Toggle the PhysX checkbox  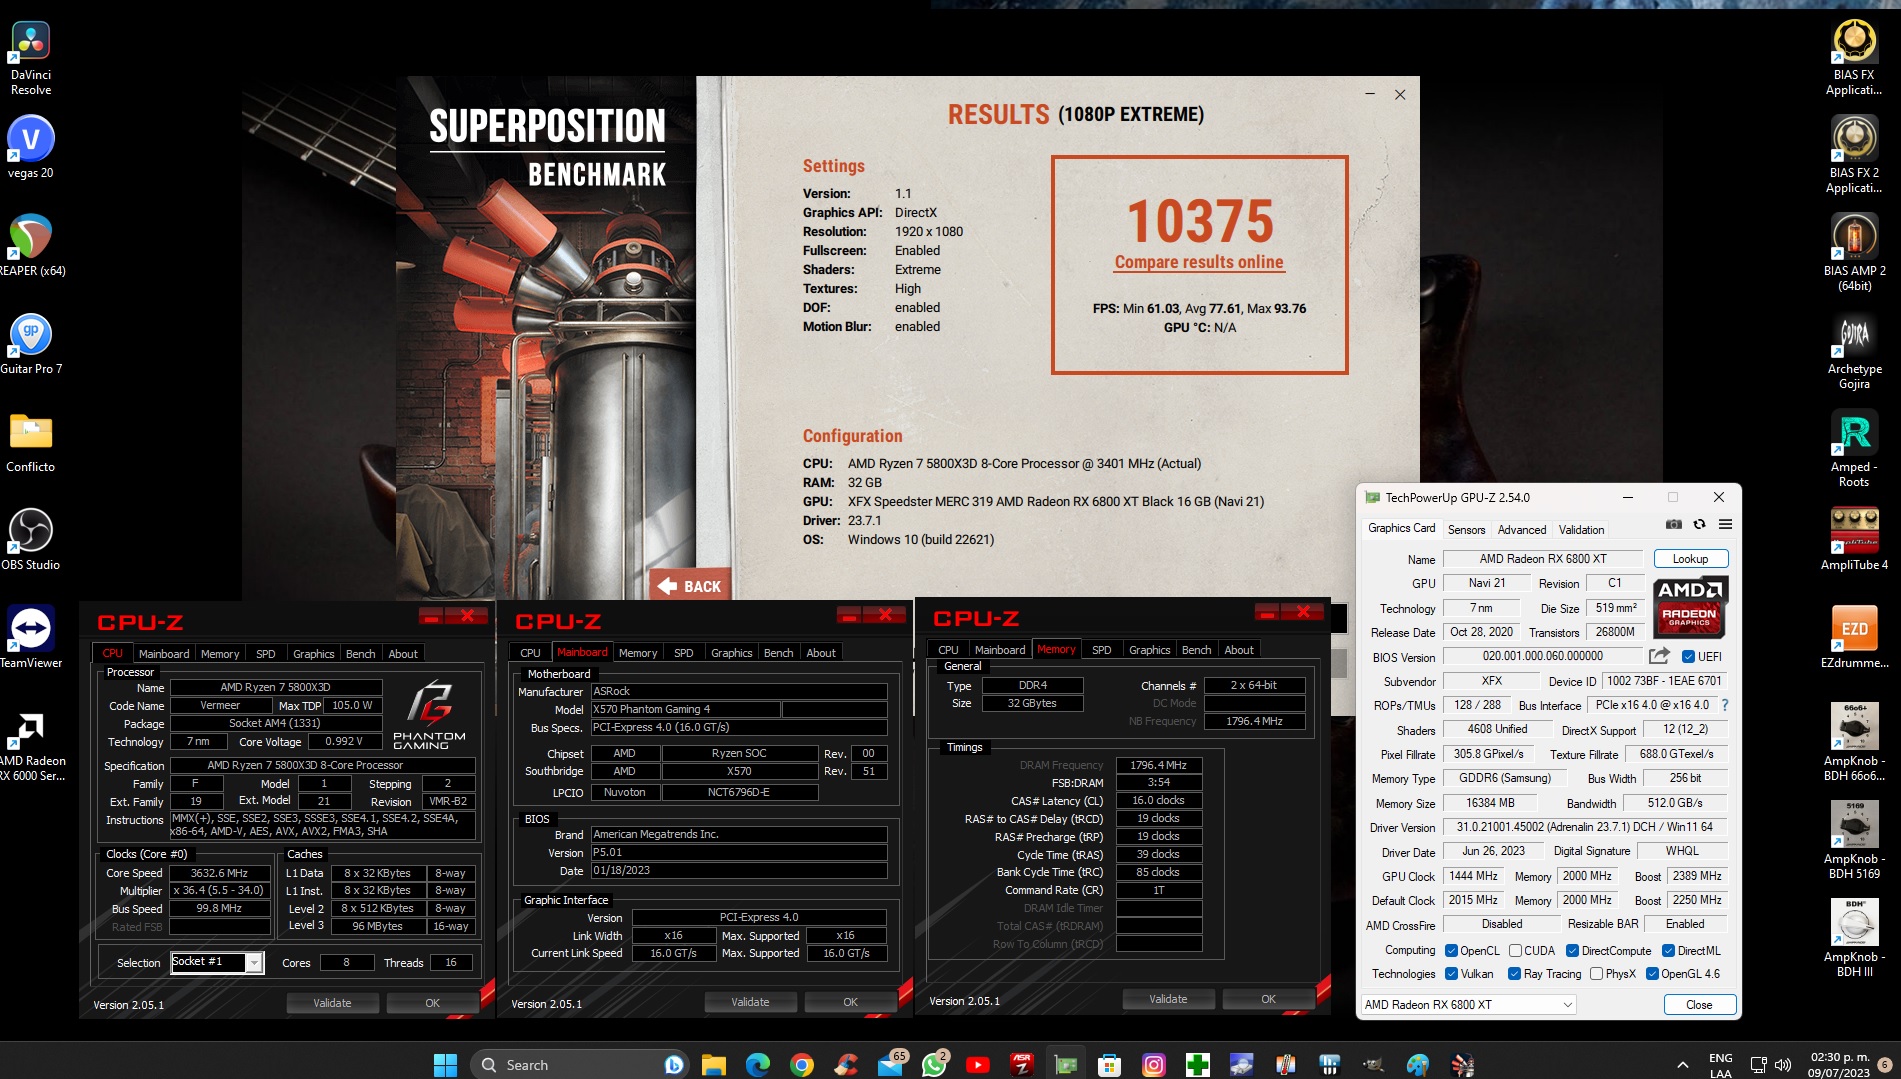(x=1596, y=974)
